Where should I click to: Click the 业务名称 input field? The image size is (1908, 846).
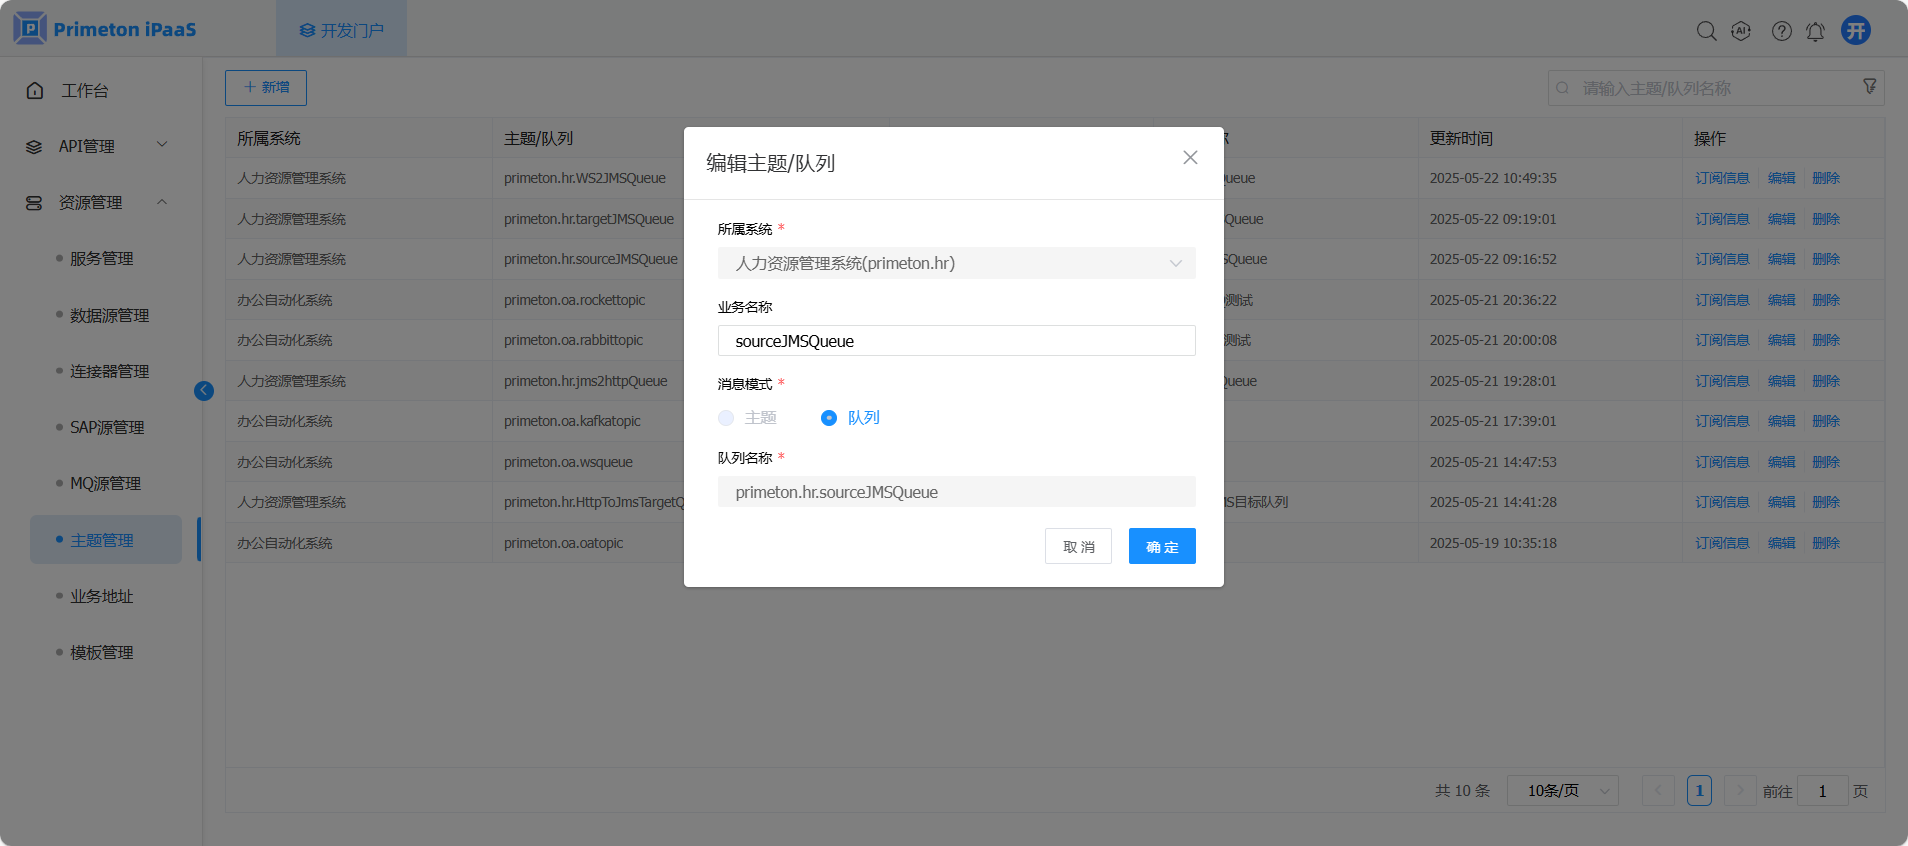(x=956, y=341)
